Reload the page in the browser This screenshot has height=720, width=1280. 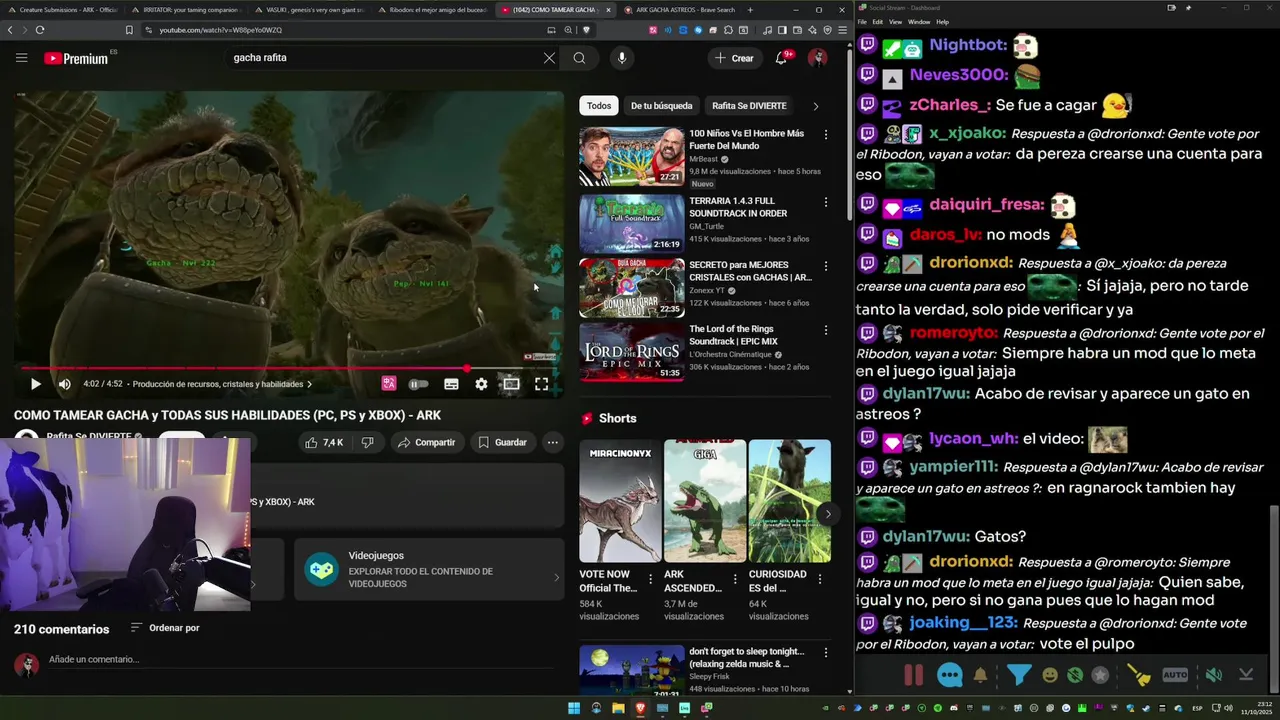pyautogui.click(x=40, y=30)
